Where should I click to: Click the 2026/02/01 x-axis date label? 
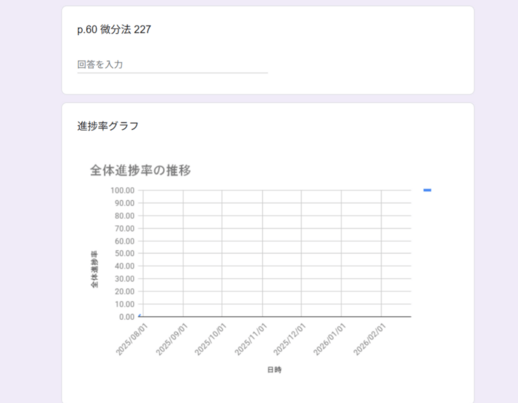tap(370, 339)
